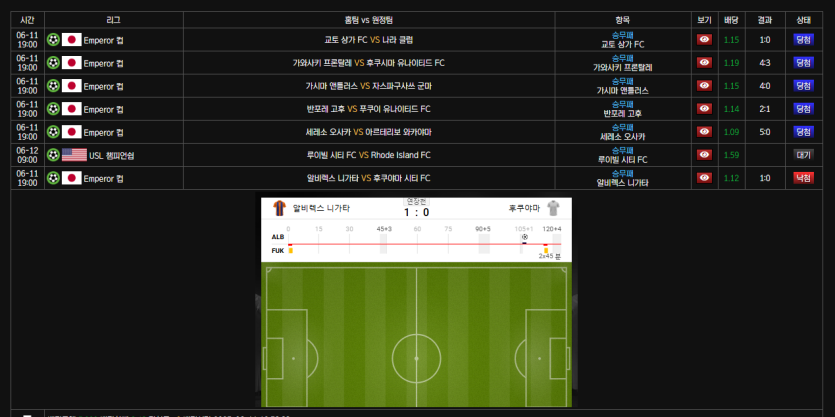Click 승무패 link in 가시마 앤틀러스 row
The width and height of the screenshot is (835, 417).
click(623, 81)
